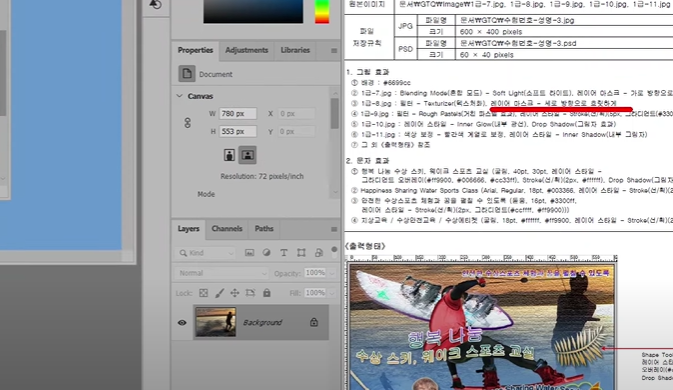Open the Properties panel menu icon
This screenshot has width=673, height=390.
(334, 51)
